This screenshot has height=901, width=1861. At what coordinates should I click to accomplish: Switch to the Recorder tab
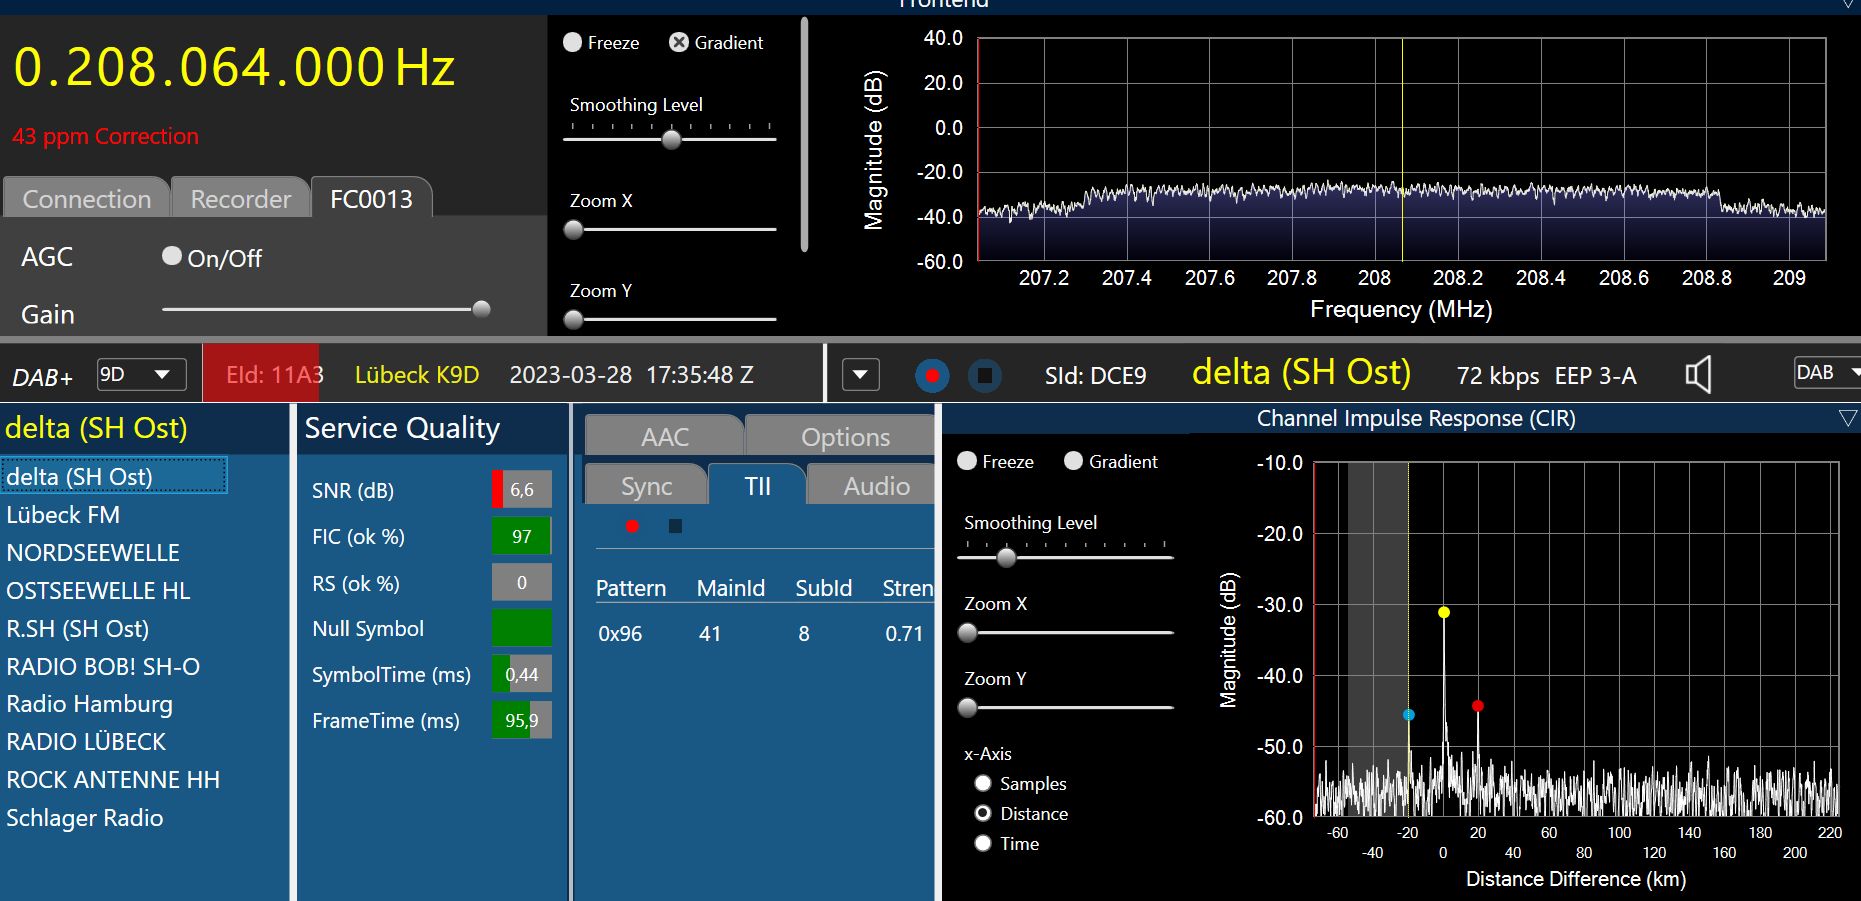(240, 199)
